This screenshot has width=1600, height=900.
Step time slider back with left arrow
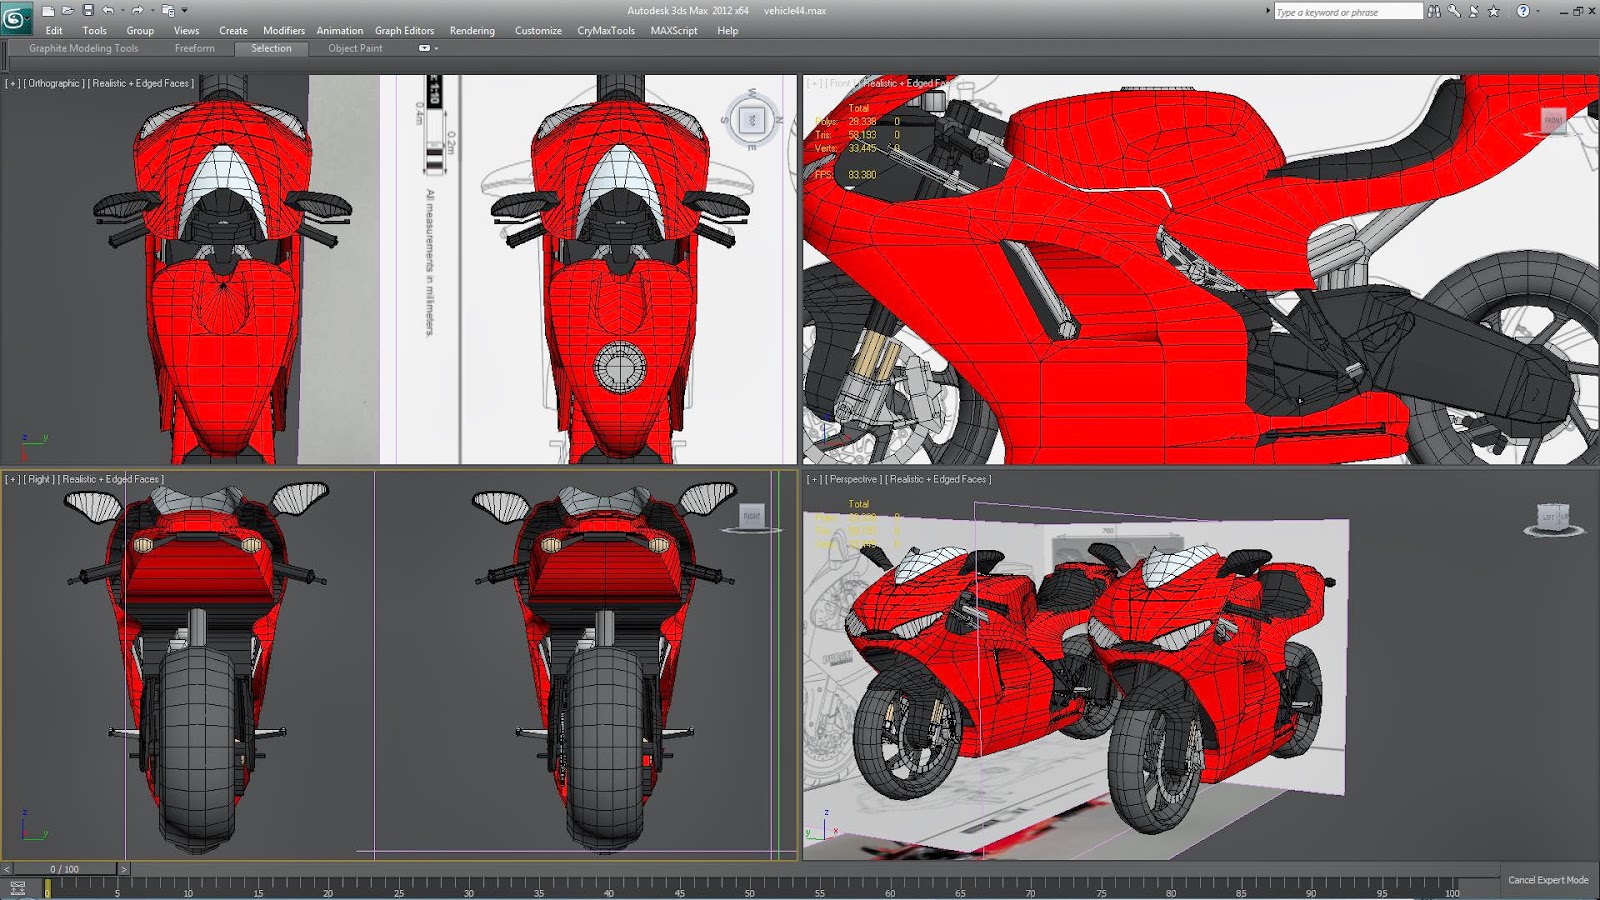[5, 869]
